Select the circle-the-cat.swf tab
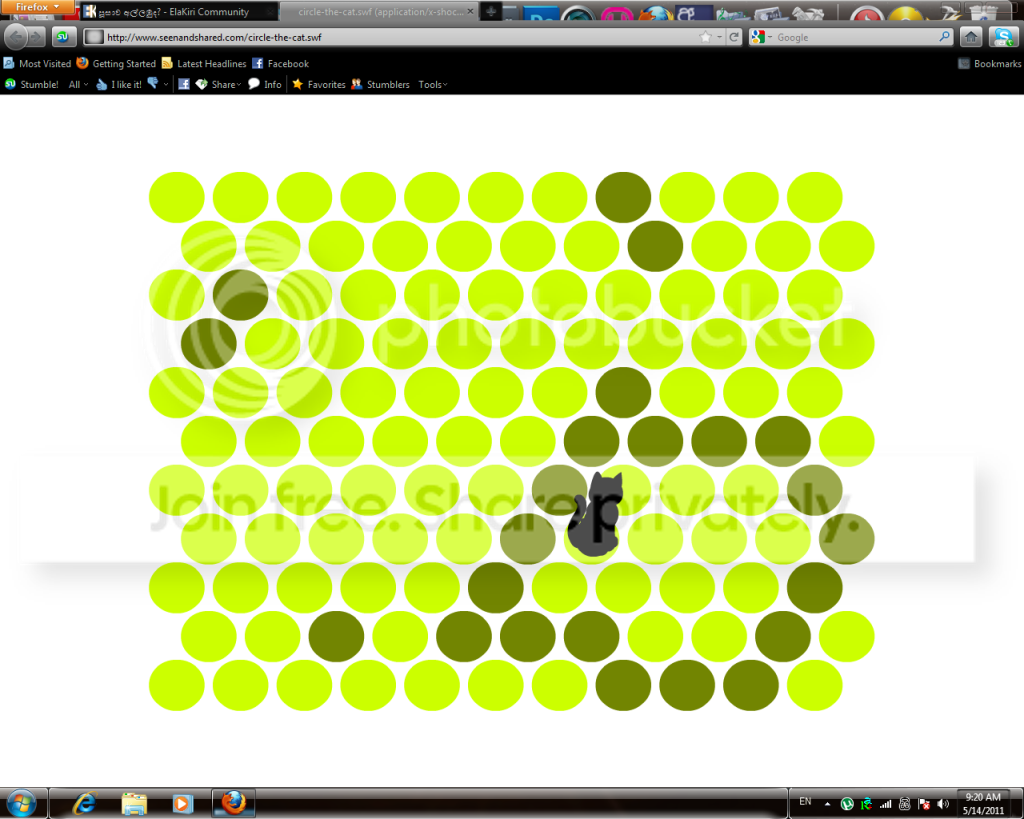 point(379,12)
